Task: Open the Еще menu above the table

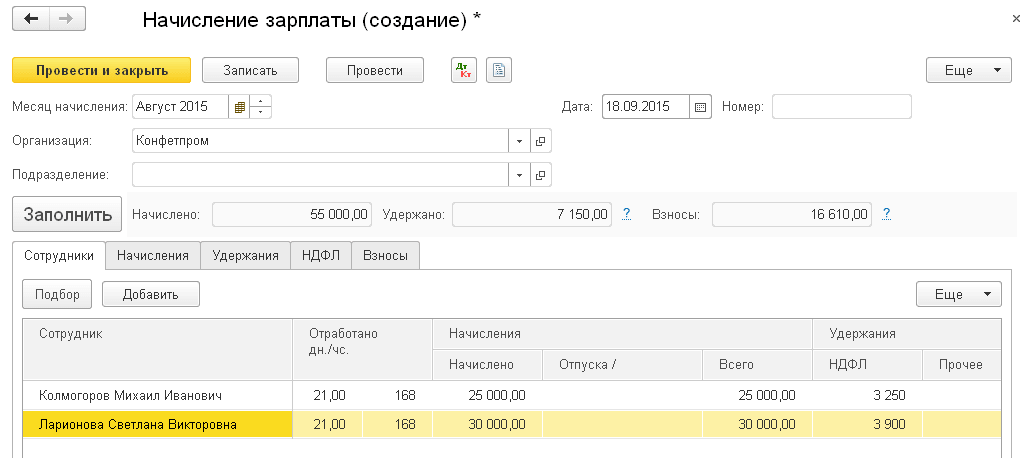Action: pos(959,294)
